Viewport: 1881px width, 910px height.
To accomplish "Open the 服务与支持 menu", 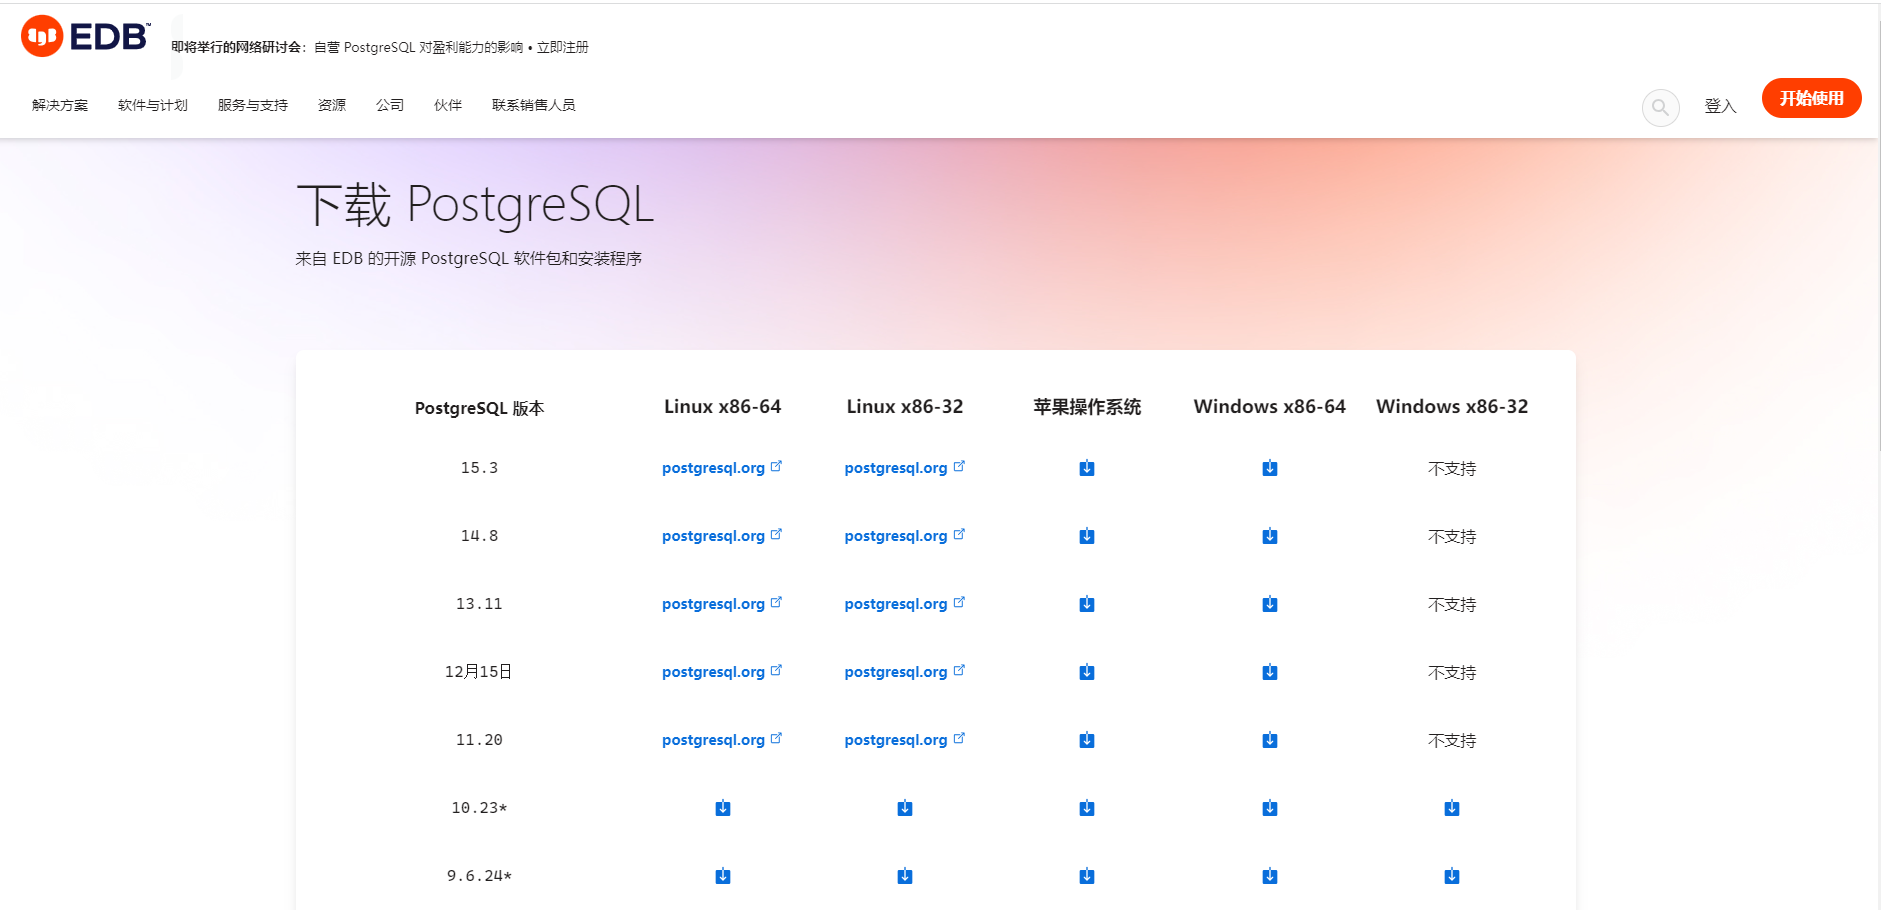I will pos(253,105).
